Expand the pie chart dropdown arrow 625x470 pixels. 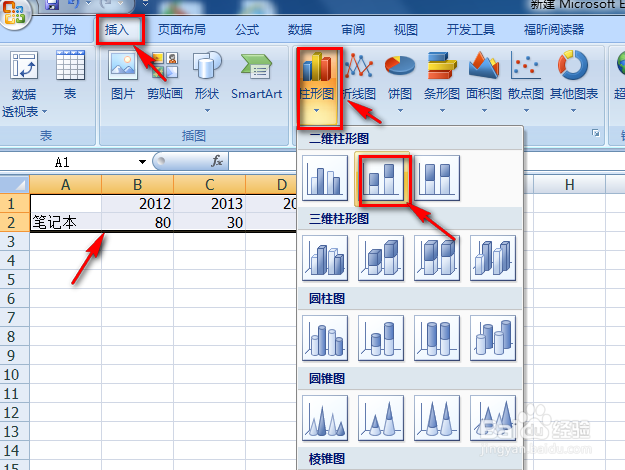pyautogui.click(x=400, y=111)
